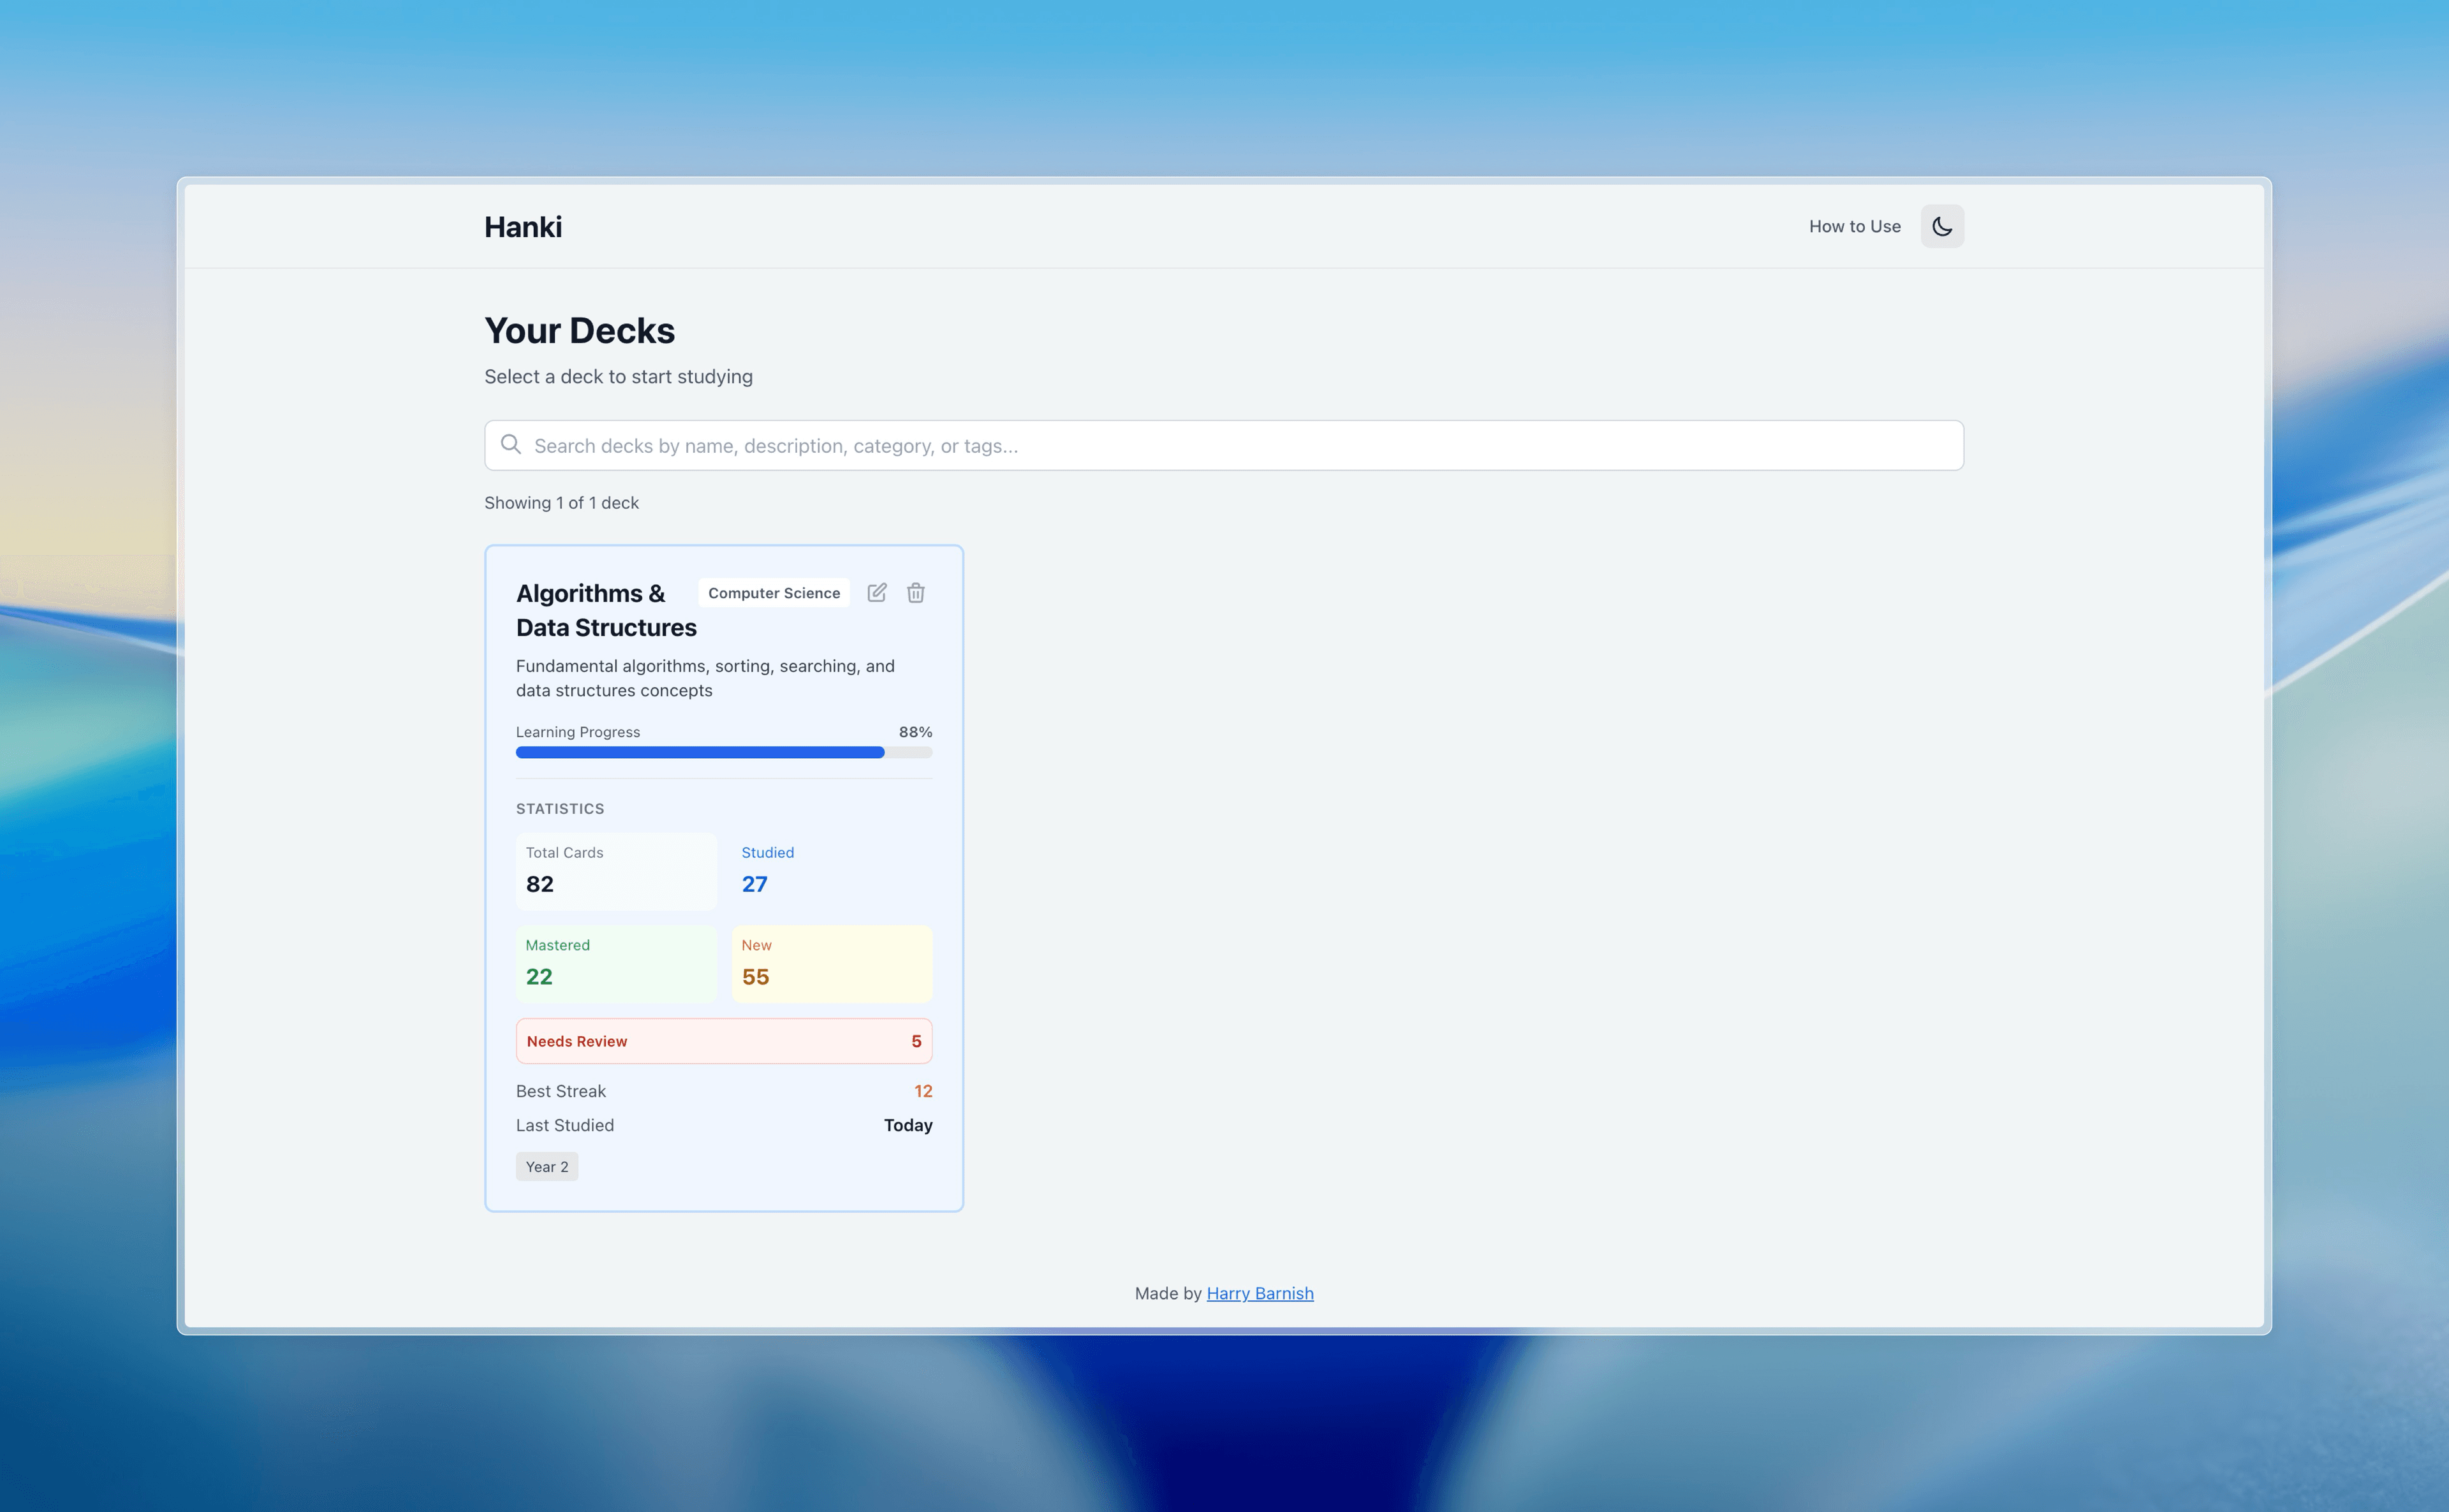2449x1512 pixels.
Task: Click the Needs Review row
Action: 723,1041
